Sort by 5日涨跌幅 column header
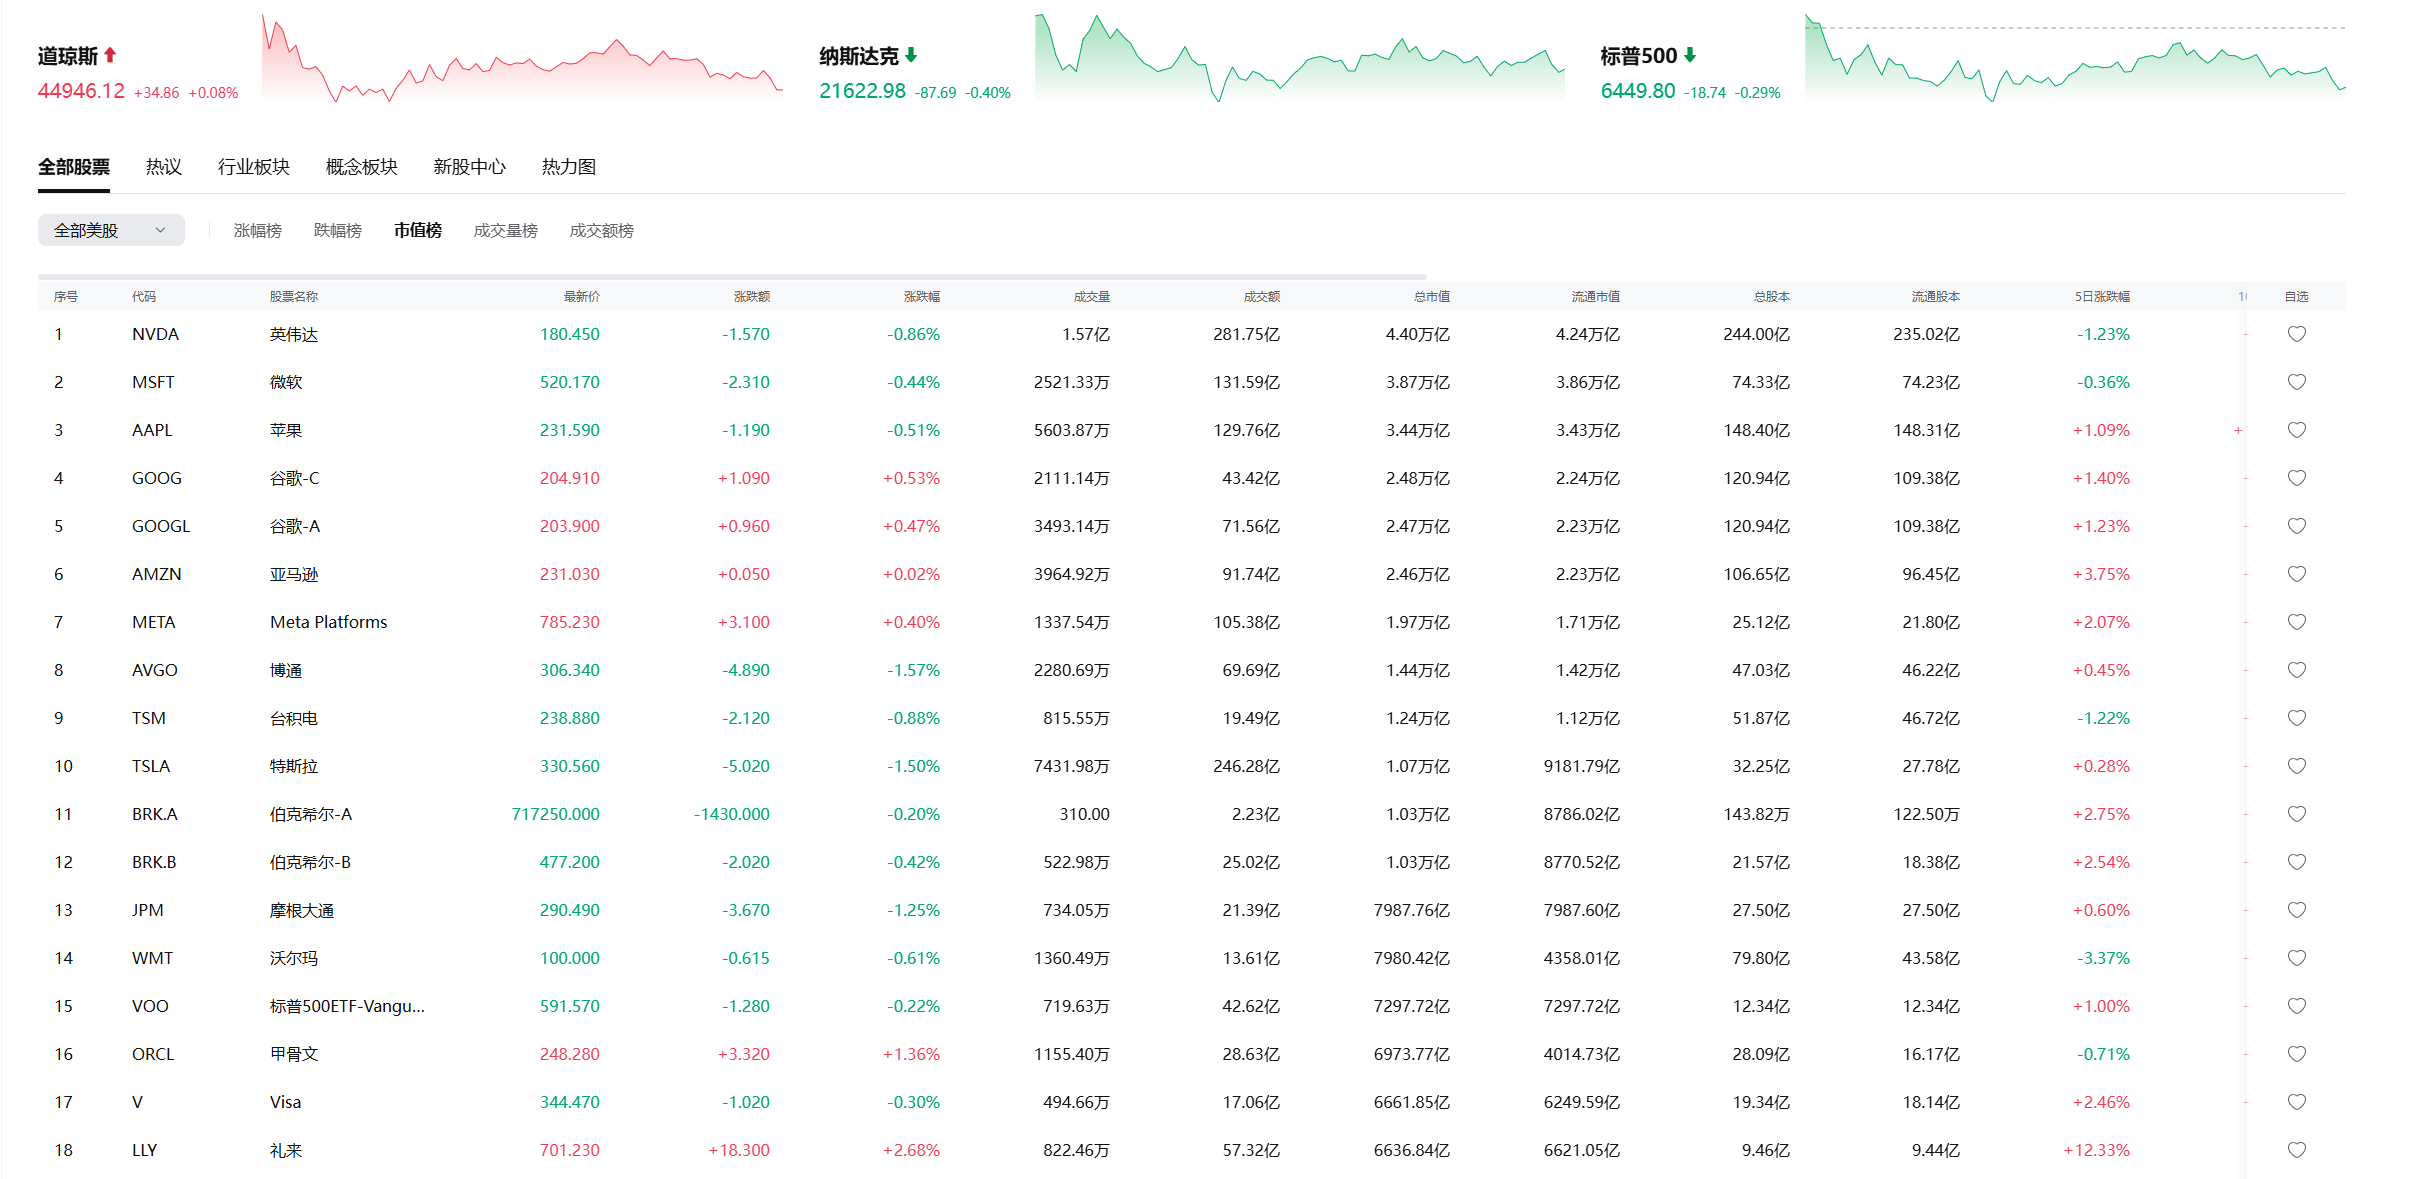Screen dimensions: 2411x1179 coord(2102,297)
